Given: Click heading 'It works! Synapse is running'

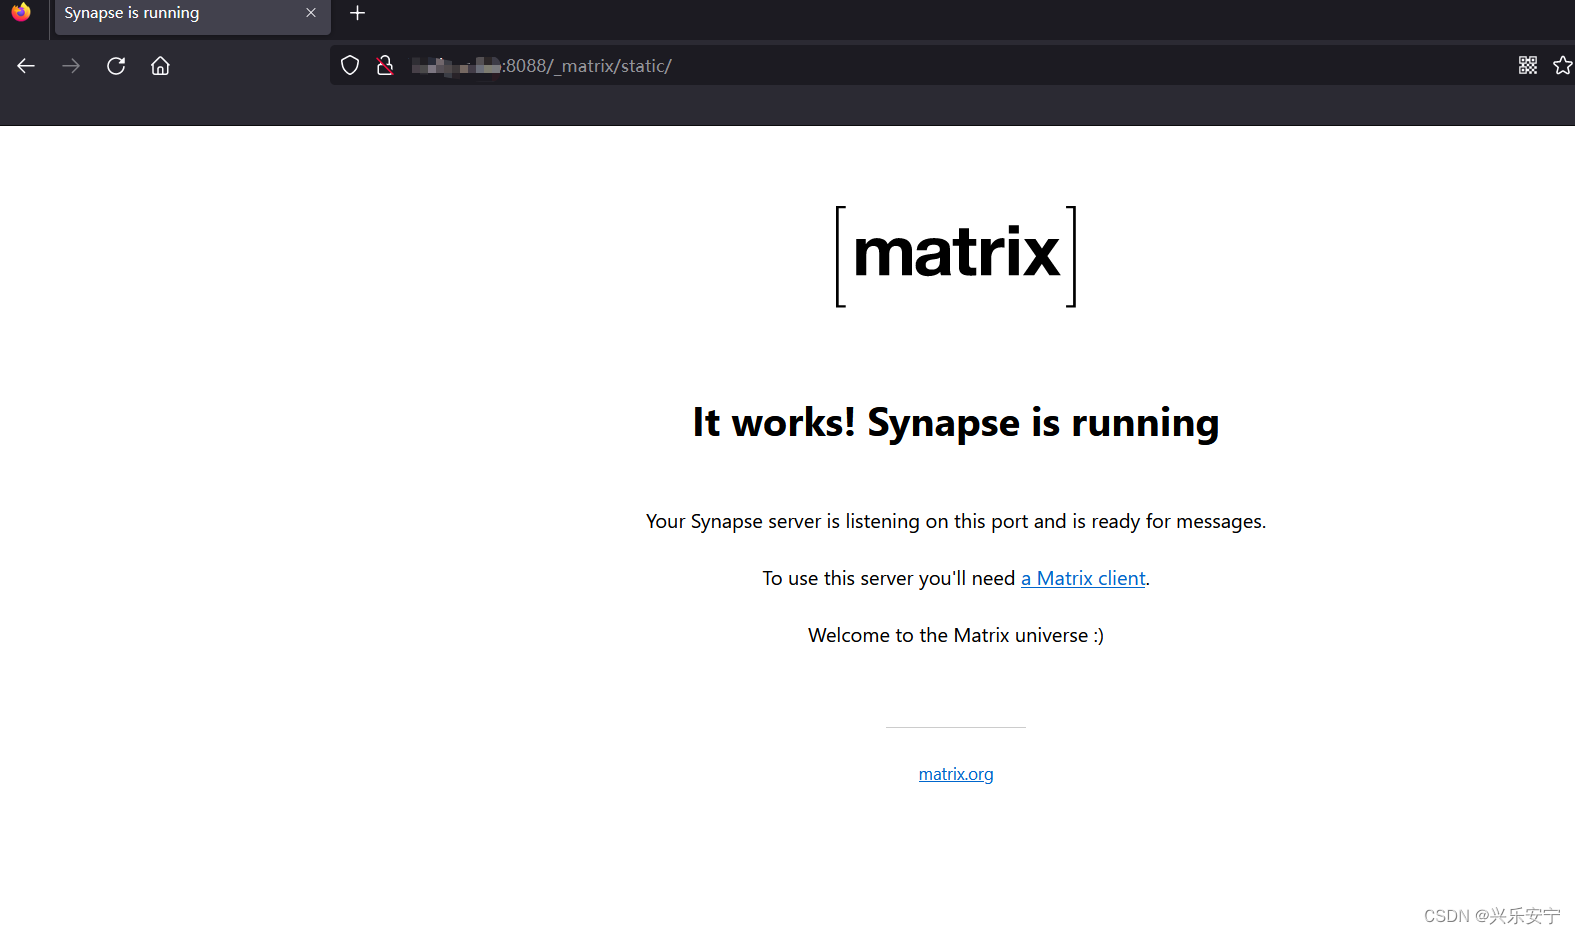Looking at the screenshot, I should click(956, 423).
